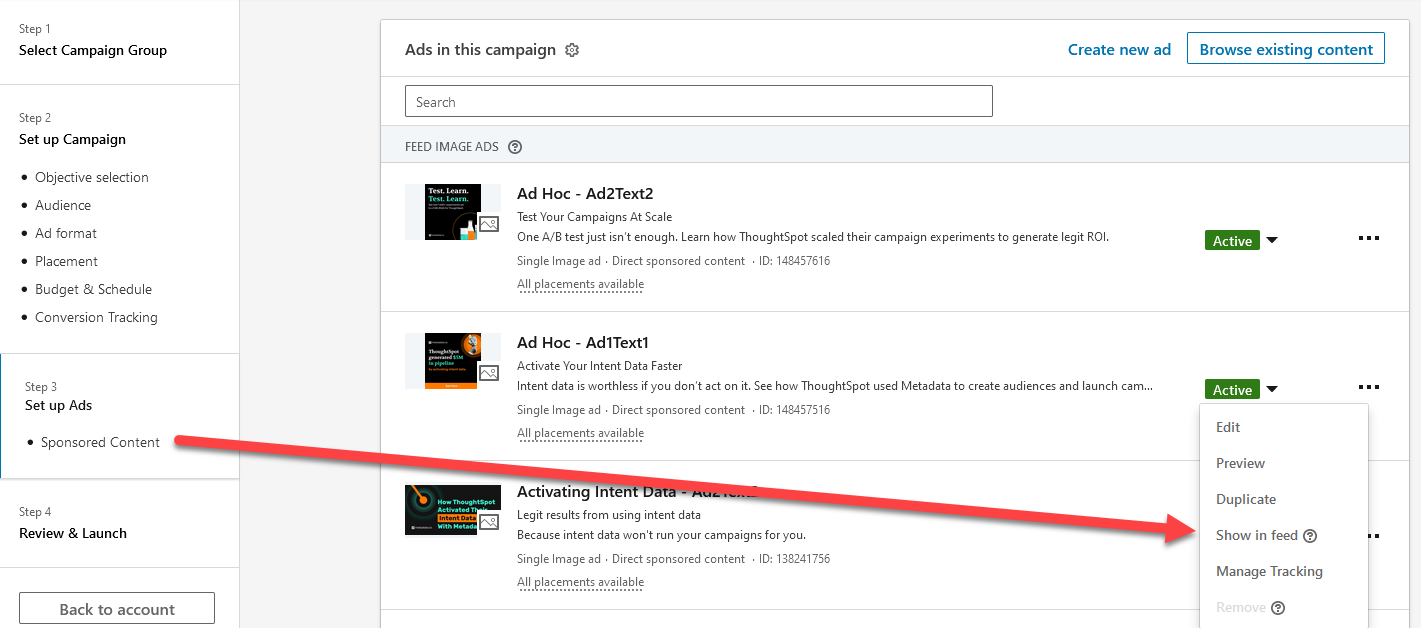Viewport: 1421px width, 628px height.
Task: Click the help icon next to Show in feed
Action: [1310, 536]
